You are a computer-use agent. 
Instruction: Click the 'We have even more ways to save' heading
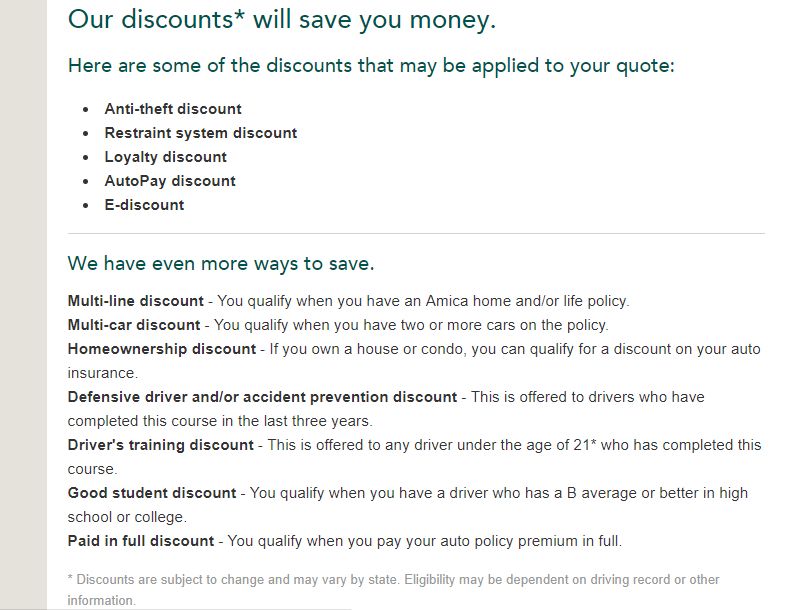[x=221, y=264]
